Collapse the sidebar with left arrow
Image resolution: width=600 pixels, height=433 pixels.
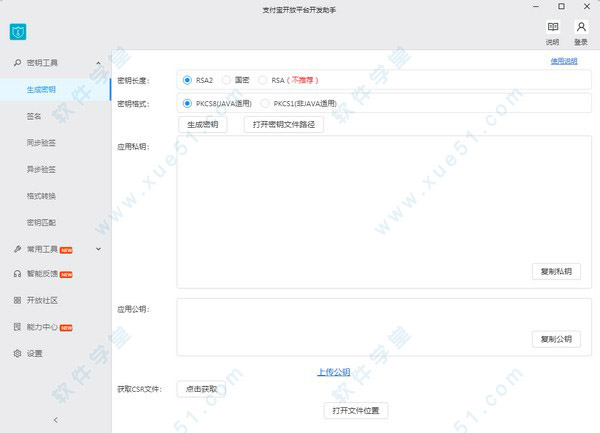pyautogui.click(x=56, y=420)
